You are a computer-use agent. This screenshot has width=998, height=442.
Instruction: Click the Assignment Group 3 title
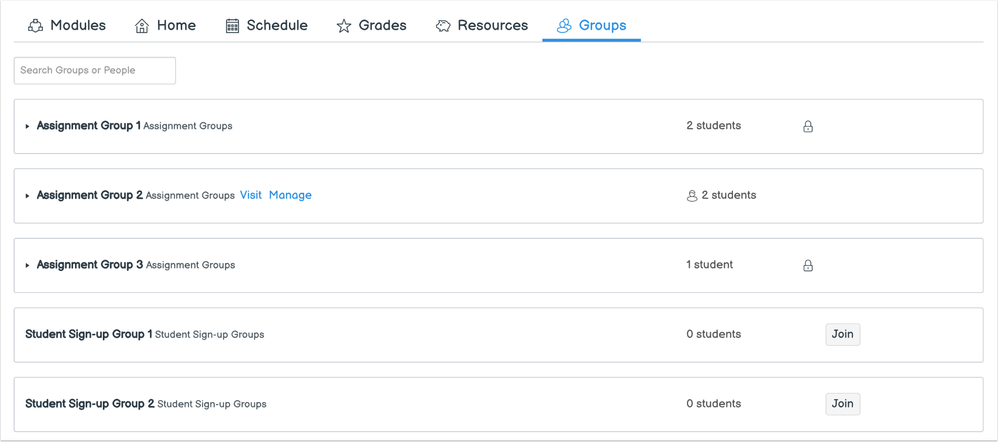coord(90,264)
